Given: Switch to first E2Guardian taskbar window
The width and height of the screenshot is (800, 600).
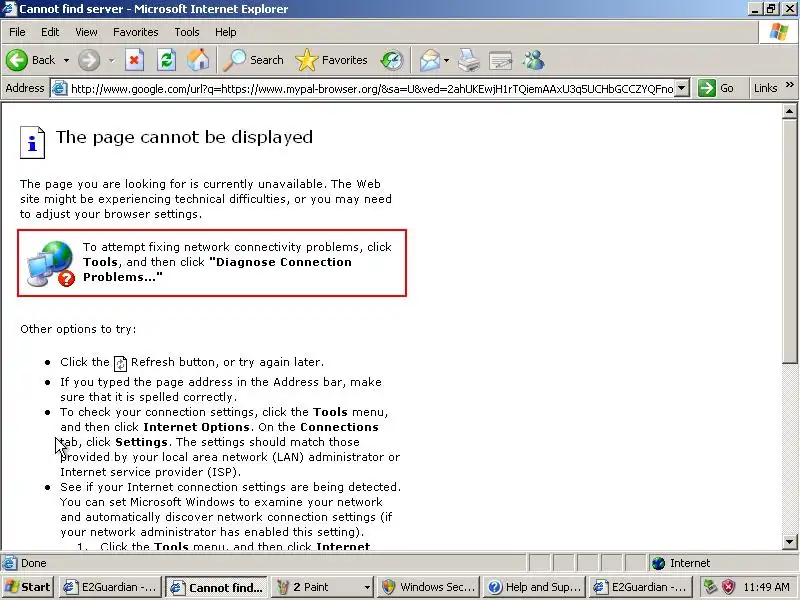Looking at the screenshot, I should (x=110, y=587).
